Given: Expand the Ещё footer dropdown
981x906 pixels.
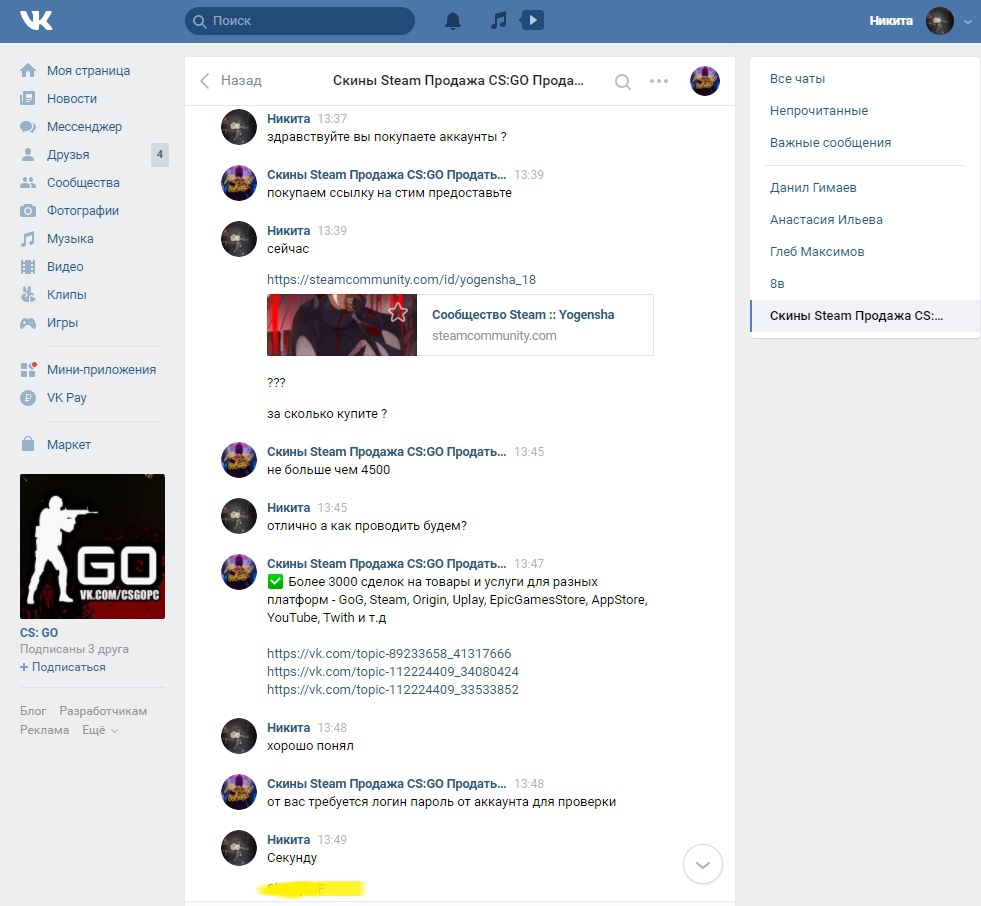Looking at the screenshot, I should 99,730.
